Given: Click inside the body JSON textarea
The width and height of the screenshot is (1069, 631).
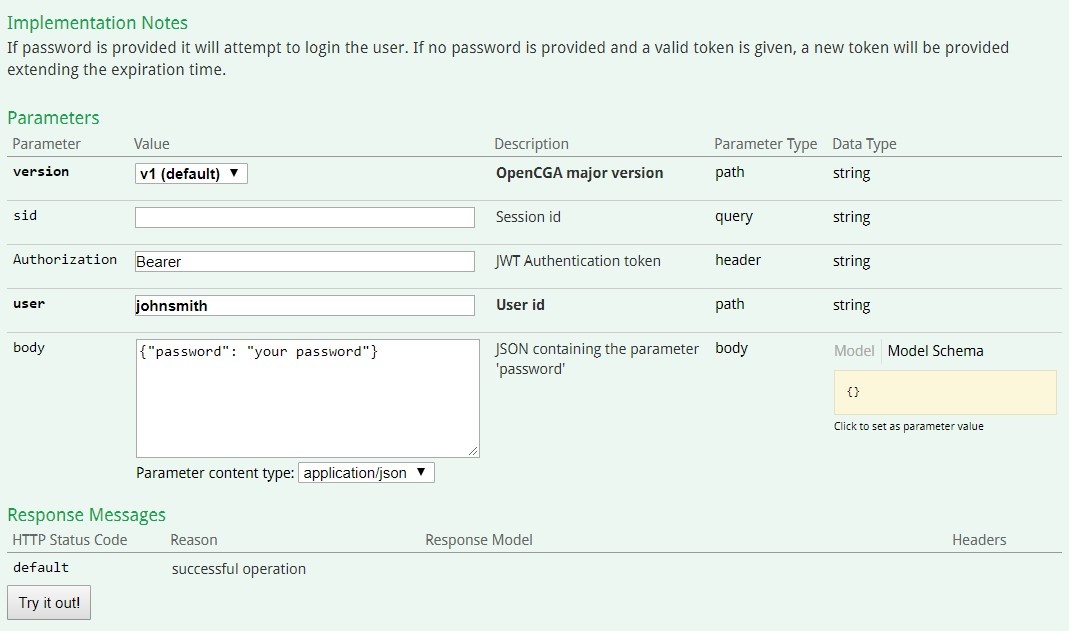Looking at the screenshot, I should [307, 398].
